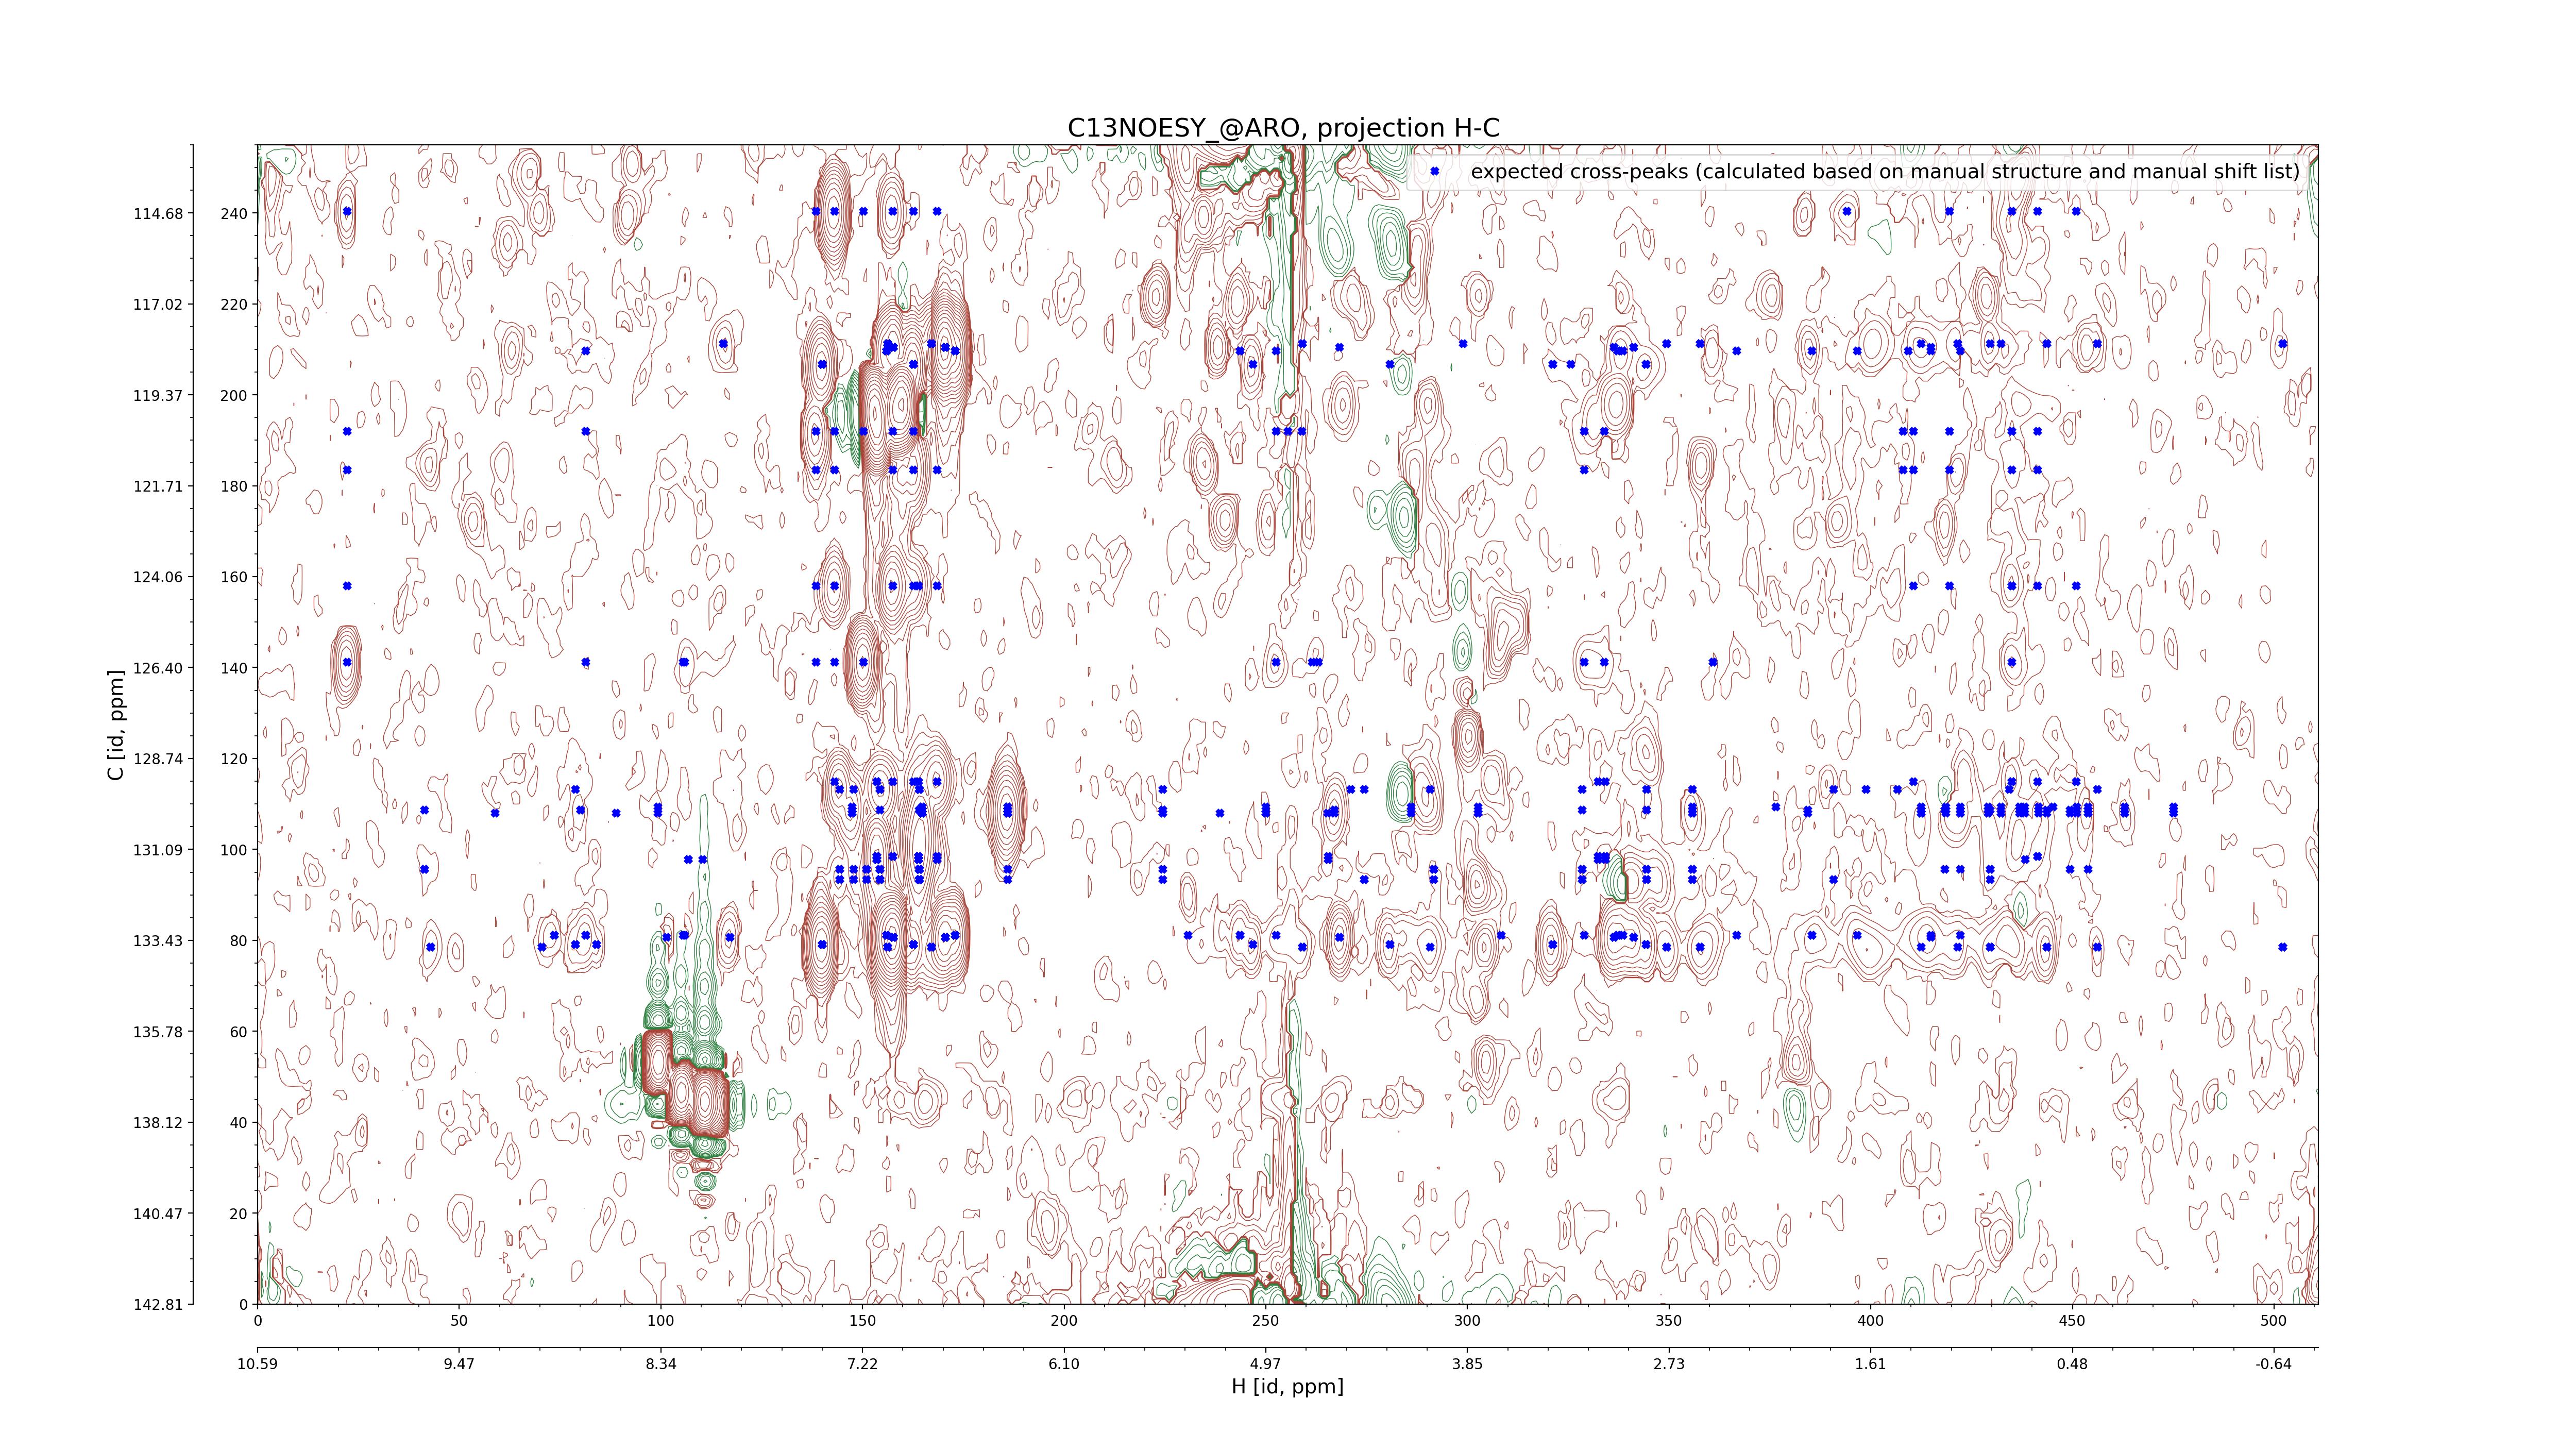Screen dimensions: 2576x1449
Task: Click the C-axis id tick 220
Action: pyautogui.click(x=234, y=304)
